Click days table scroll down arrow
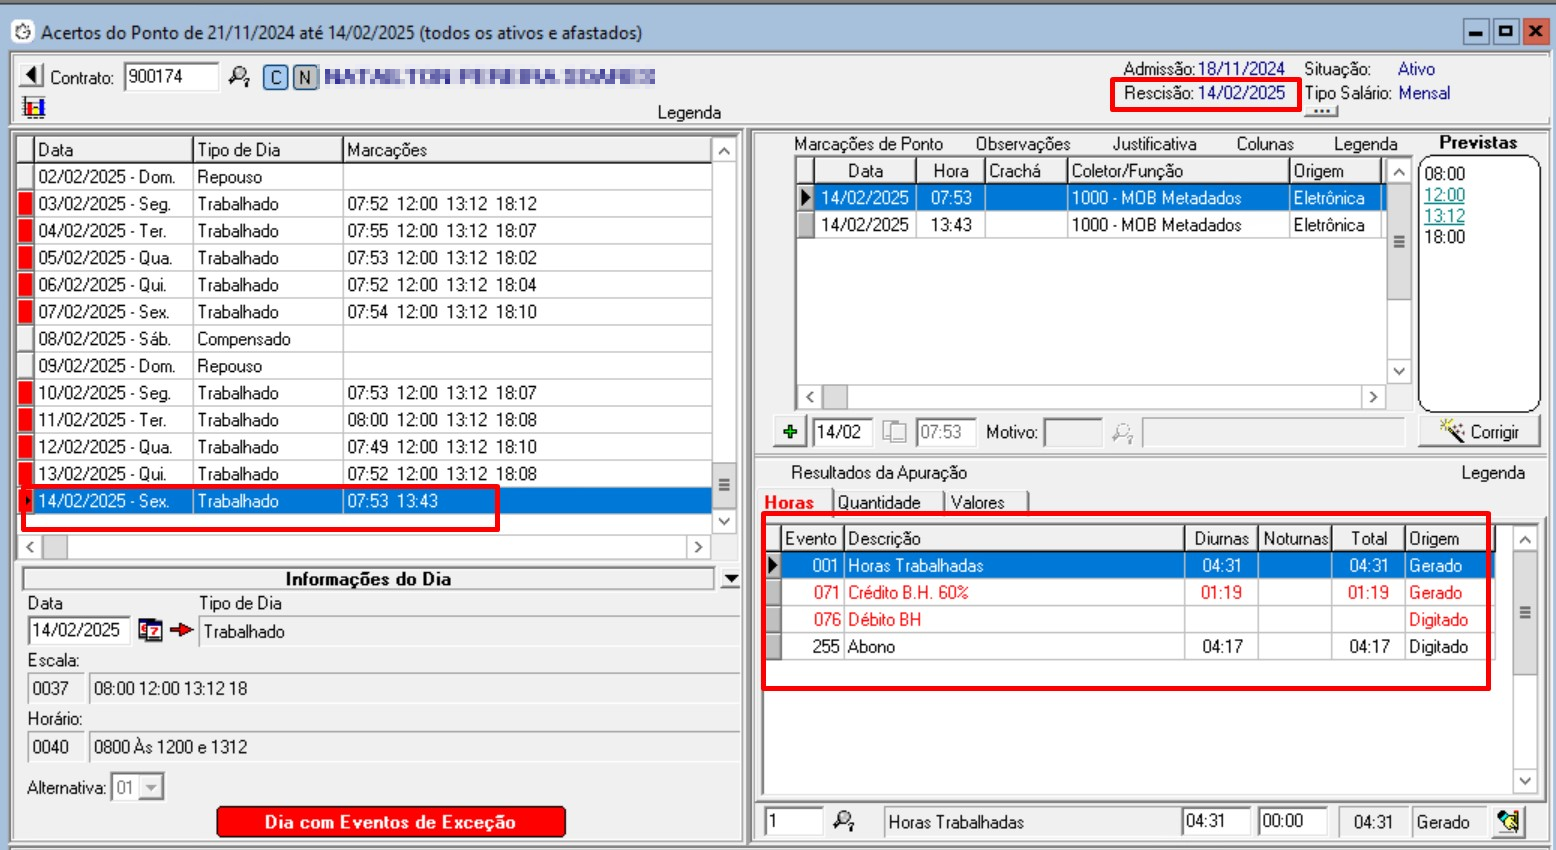 pos(725,521)
